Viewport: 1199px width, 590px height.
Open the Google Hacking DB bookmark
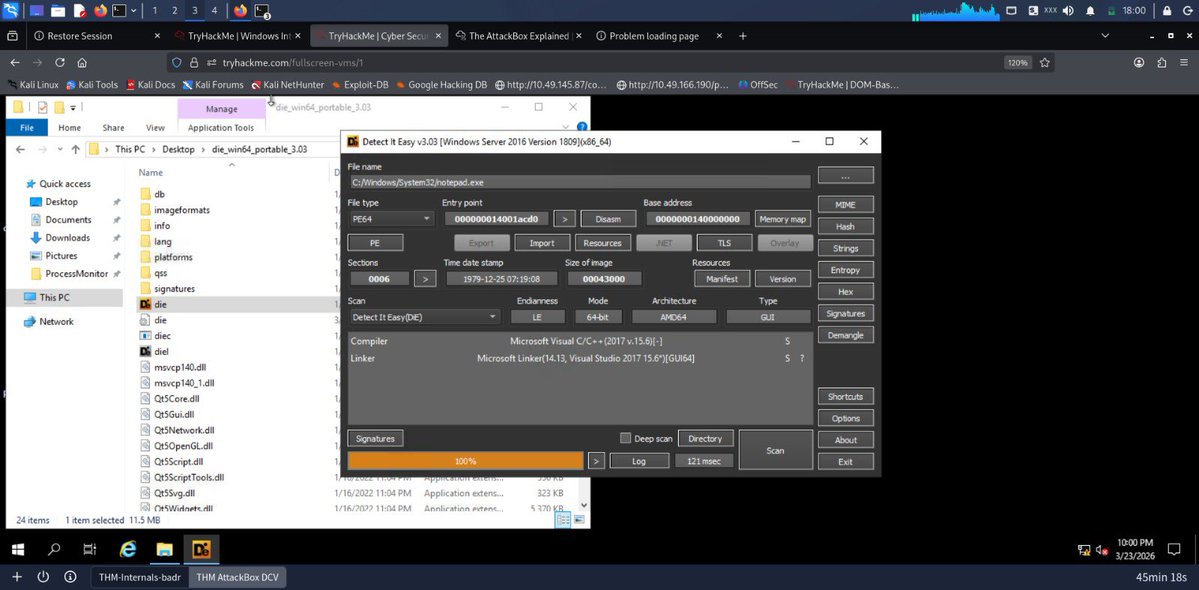(441, 85)
